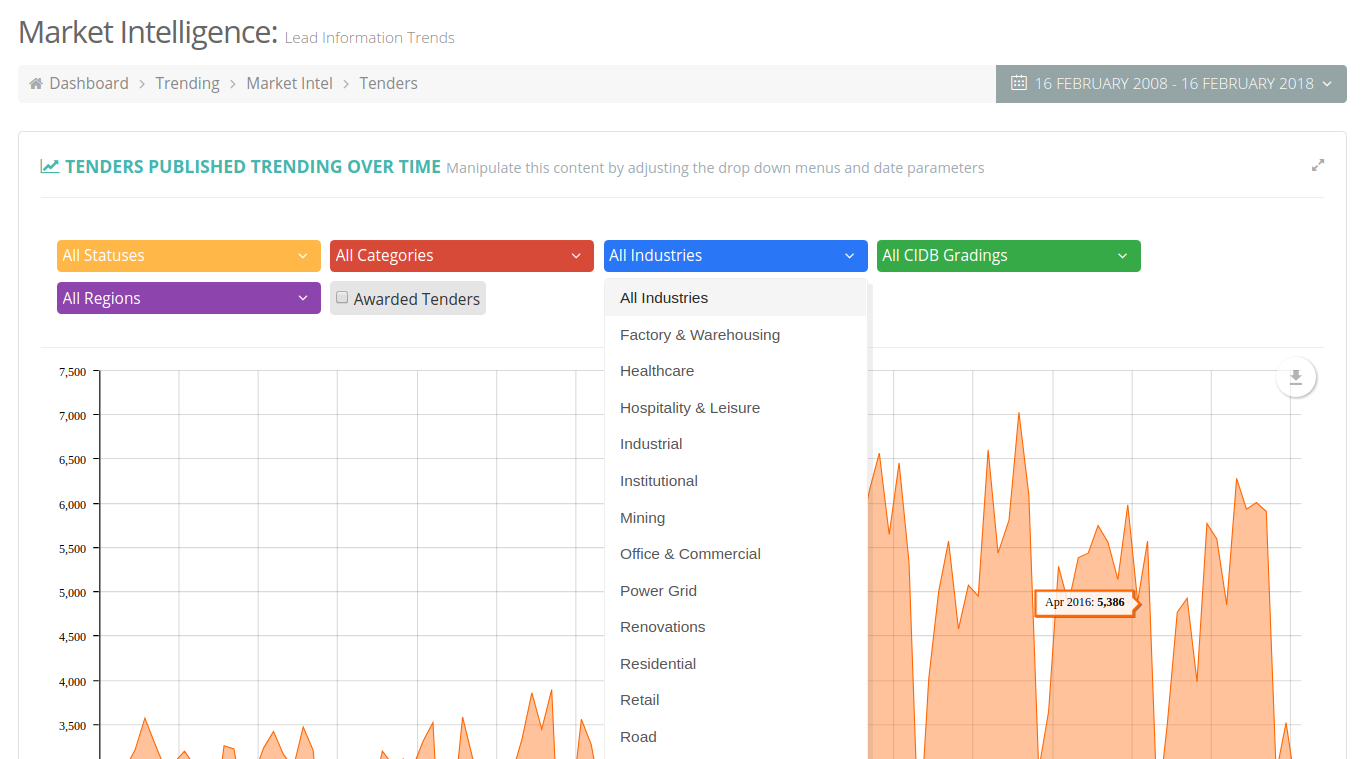Go to Market Intel breadcrumb link

pos(289,84)
